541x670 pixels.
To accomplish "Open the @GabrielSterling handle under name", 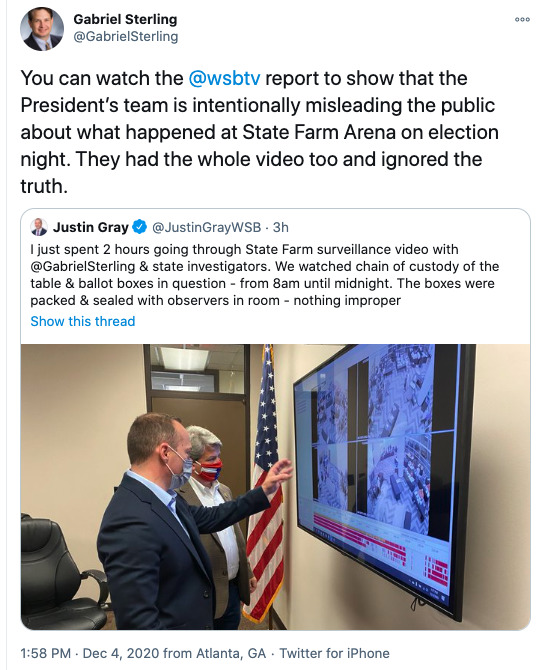I will pos(126,37).
